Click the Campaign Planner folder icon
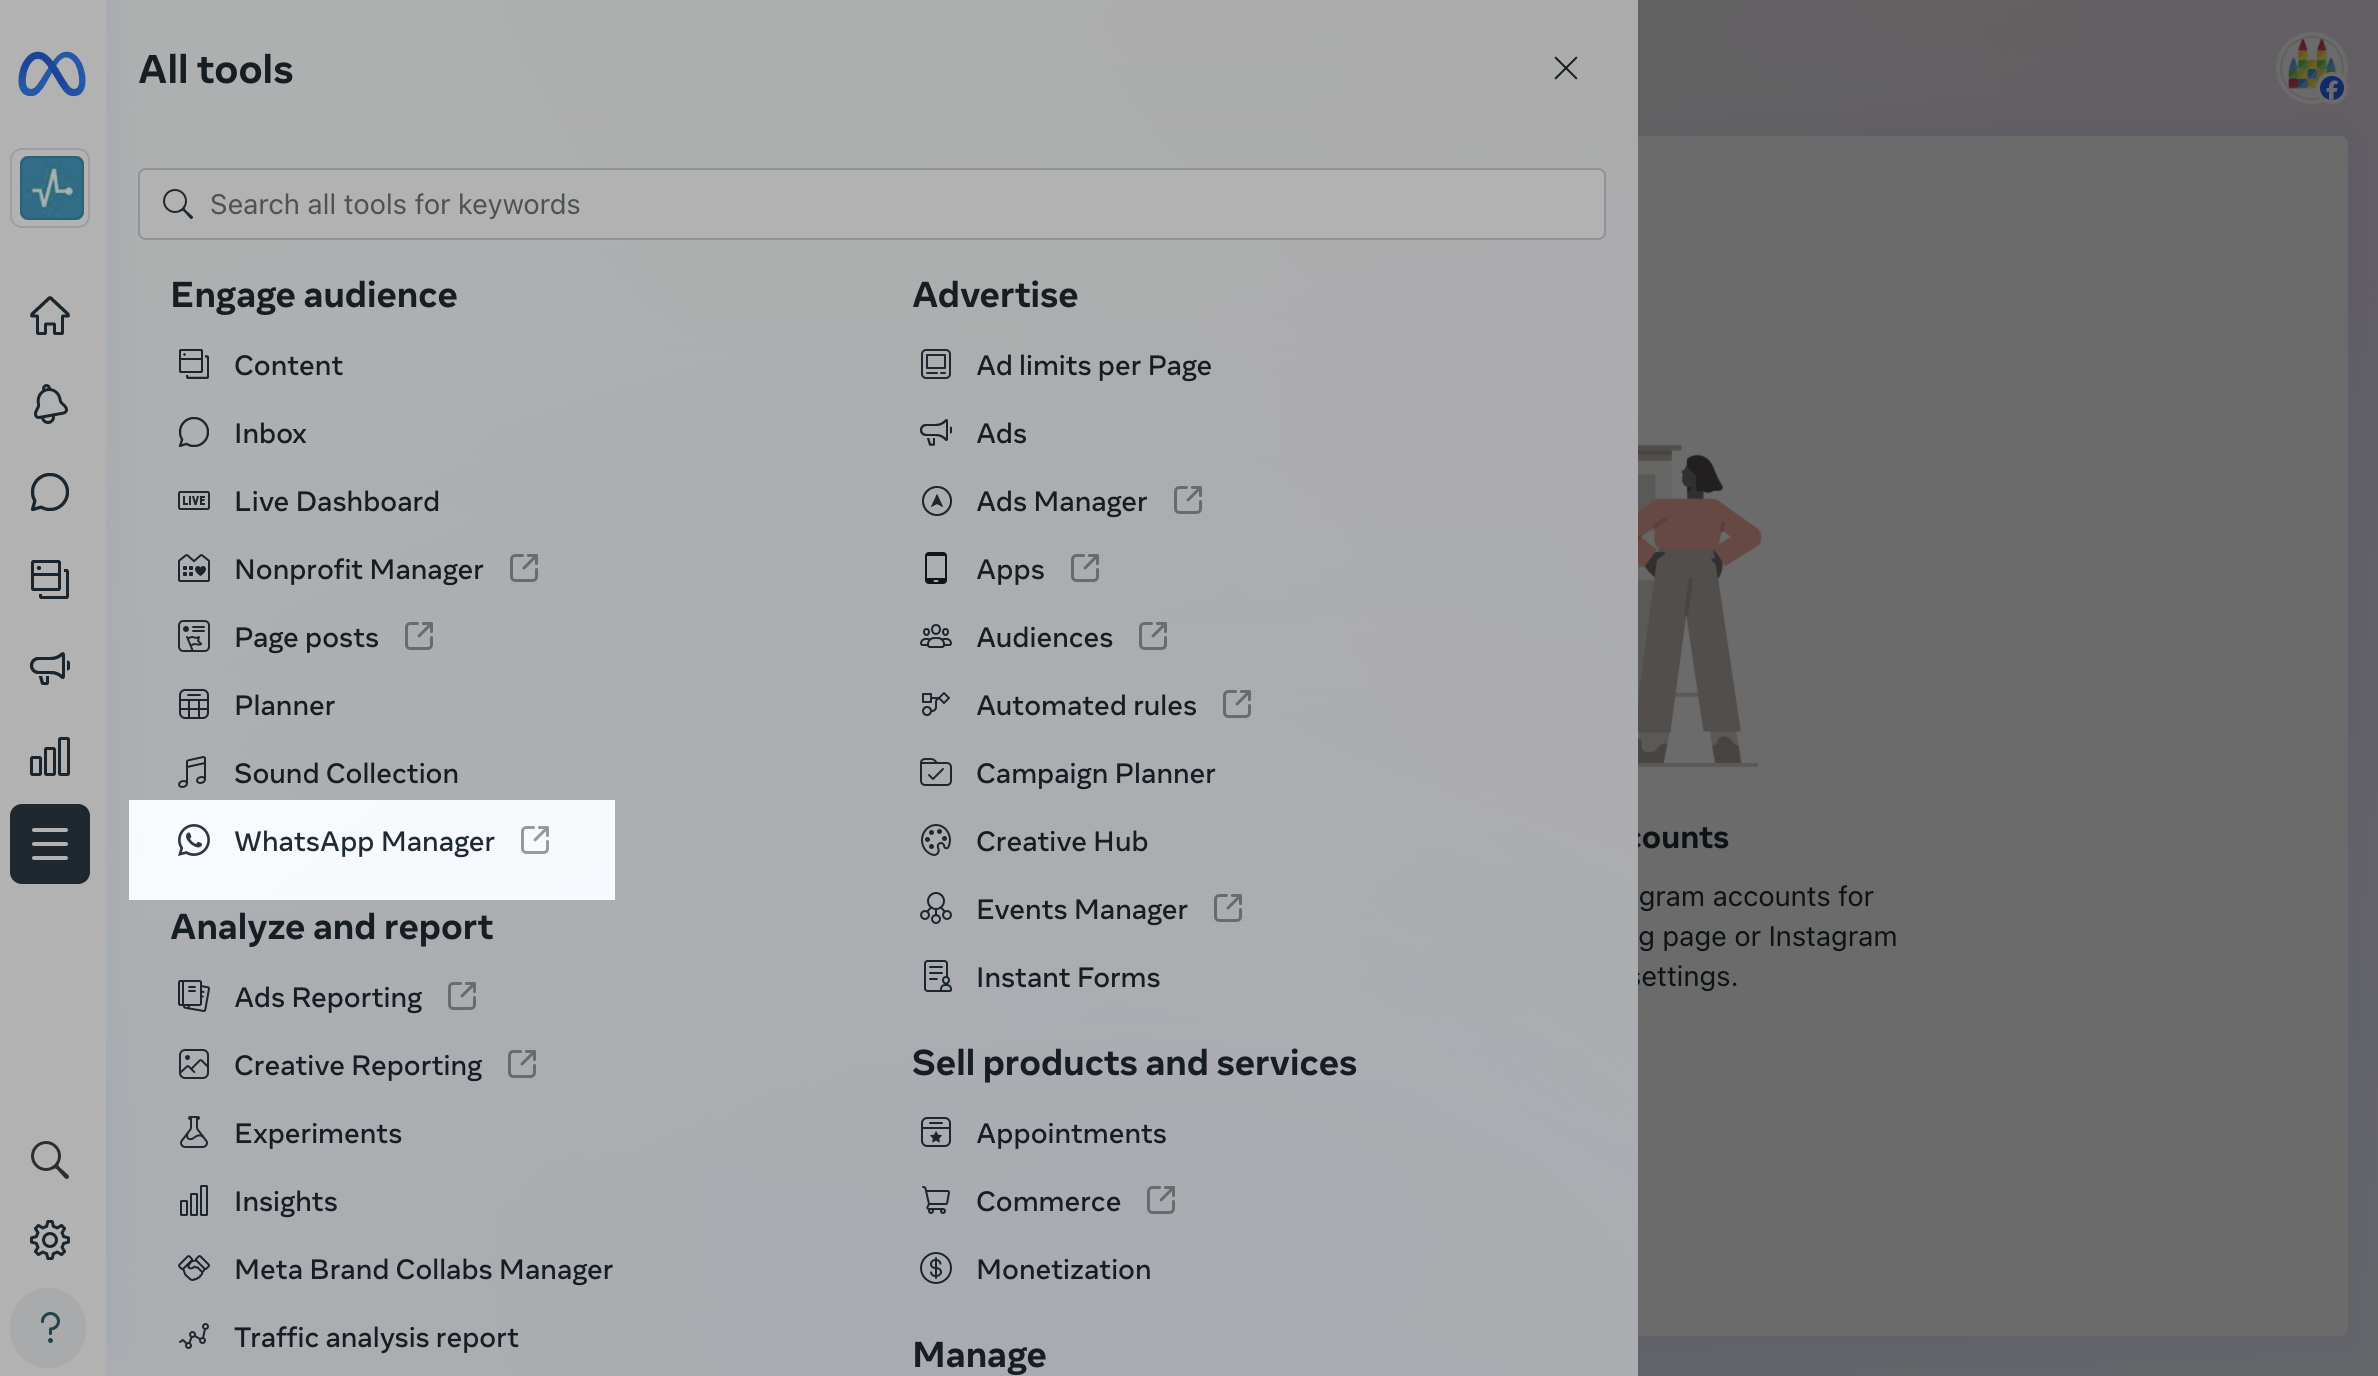The width and height of the screenshot is (2378, 1376). pyautogui.click(x=935, y=772)
